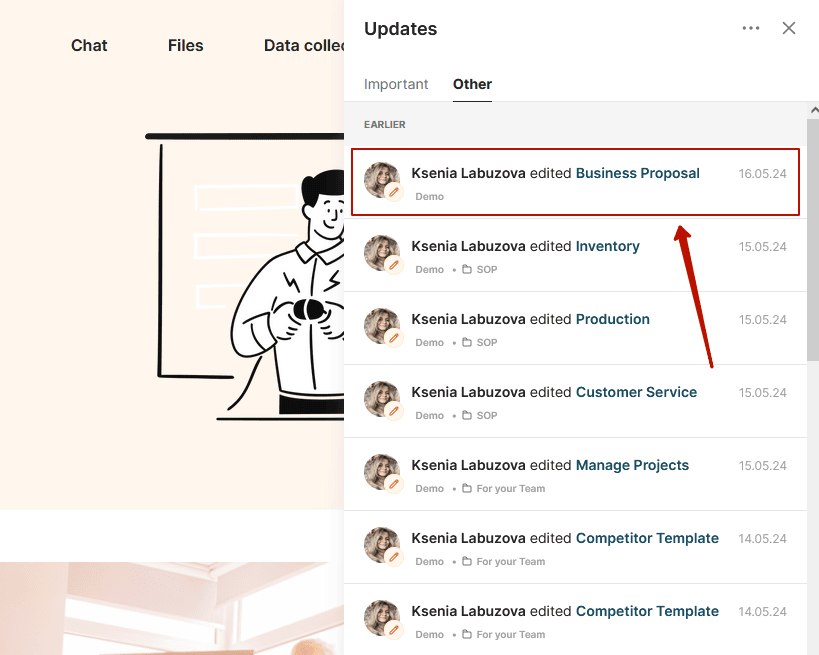Screen dimensions: 819x655
Task: Select the Other tab
Action: click(x=472, y=84)
